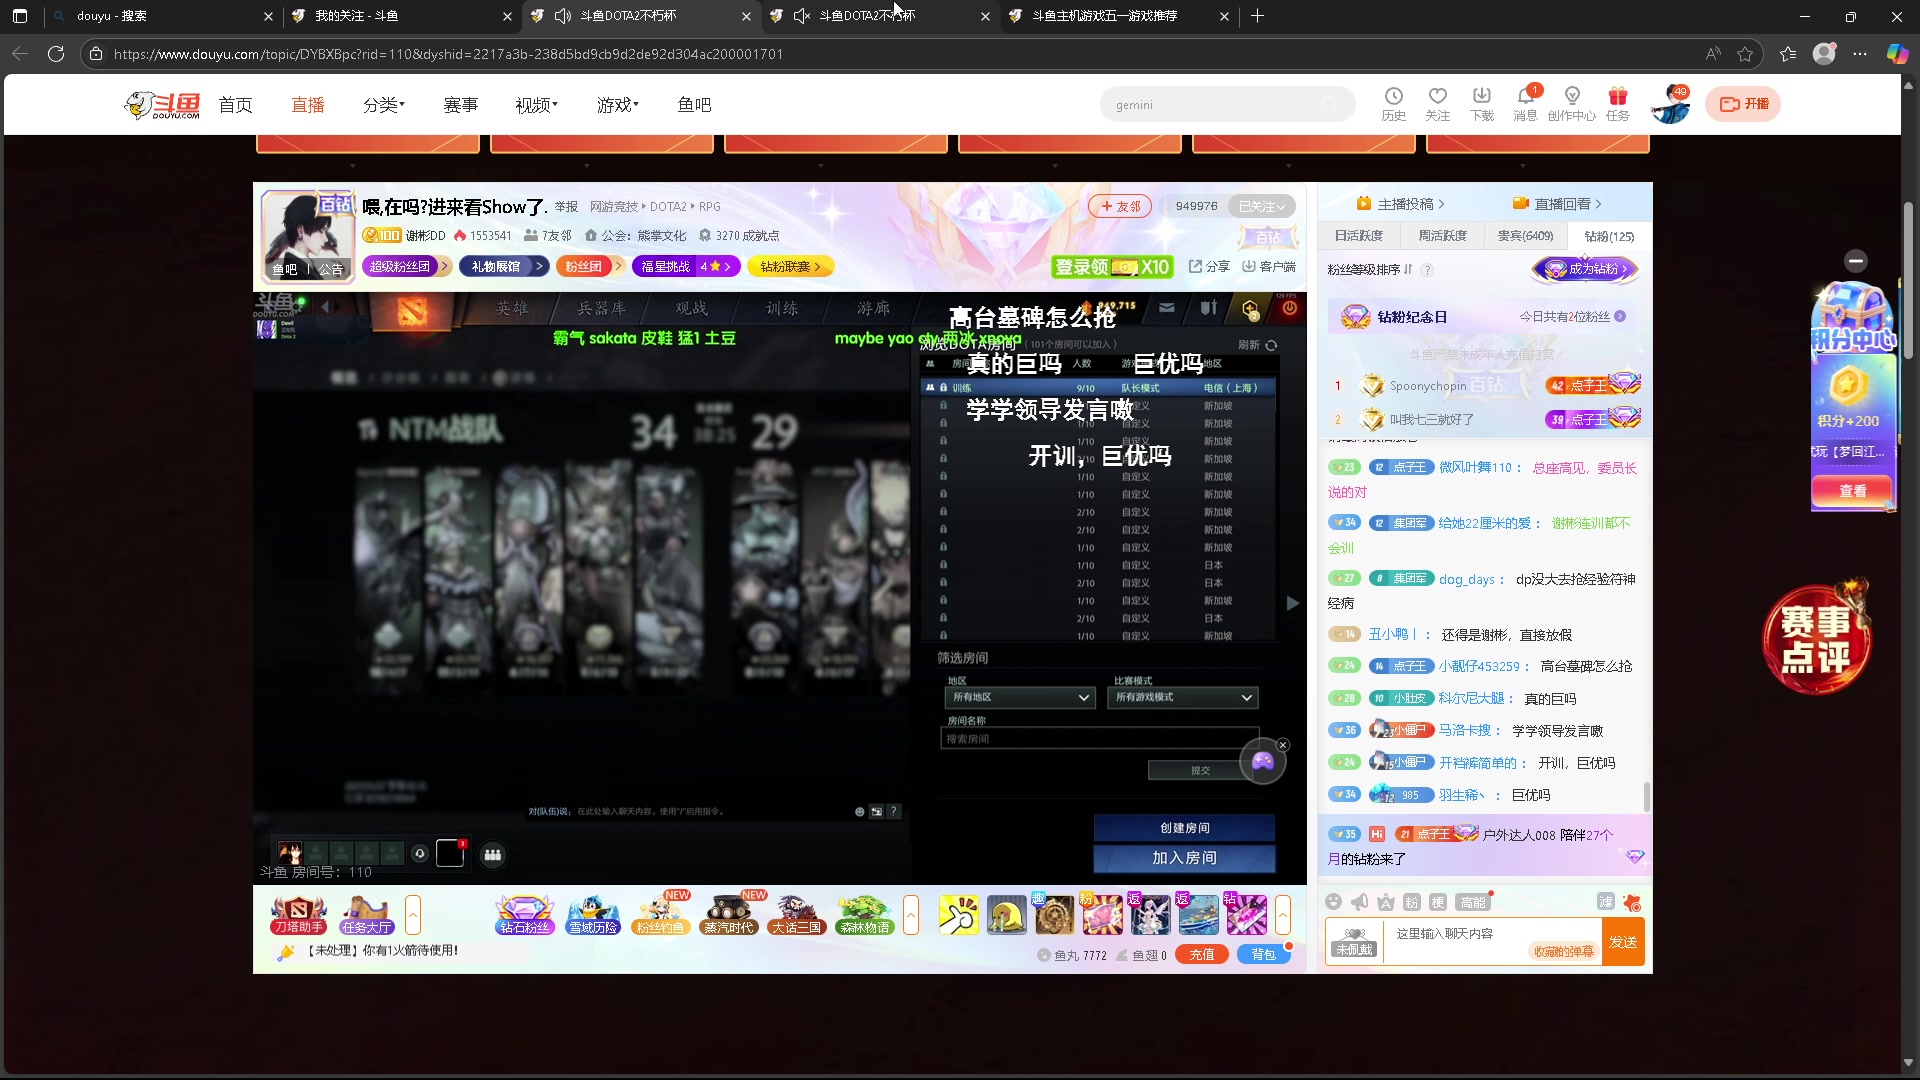Open the 雪域历险 penguin game icon

(593, 914)
